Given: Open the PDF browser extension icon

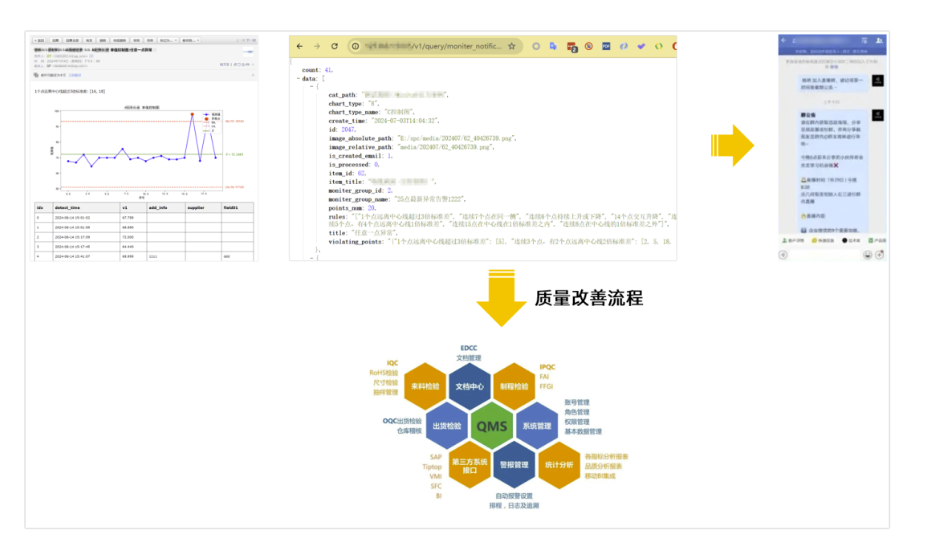Looking at the screenshot, I should (606, 46).
